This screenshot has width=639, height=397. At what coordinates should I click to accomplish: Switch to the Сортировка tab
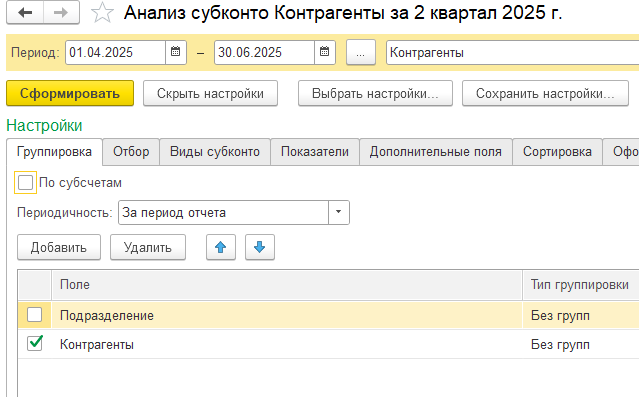pos(557,152)
